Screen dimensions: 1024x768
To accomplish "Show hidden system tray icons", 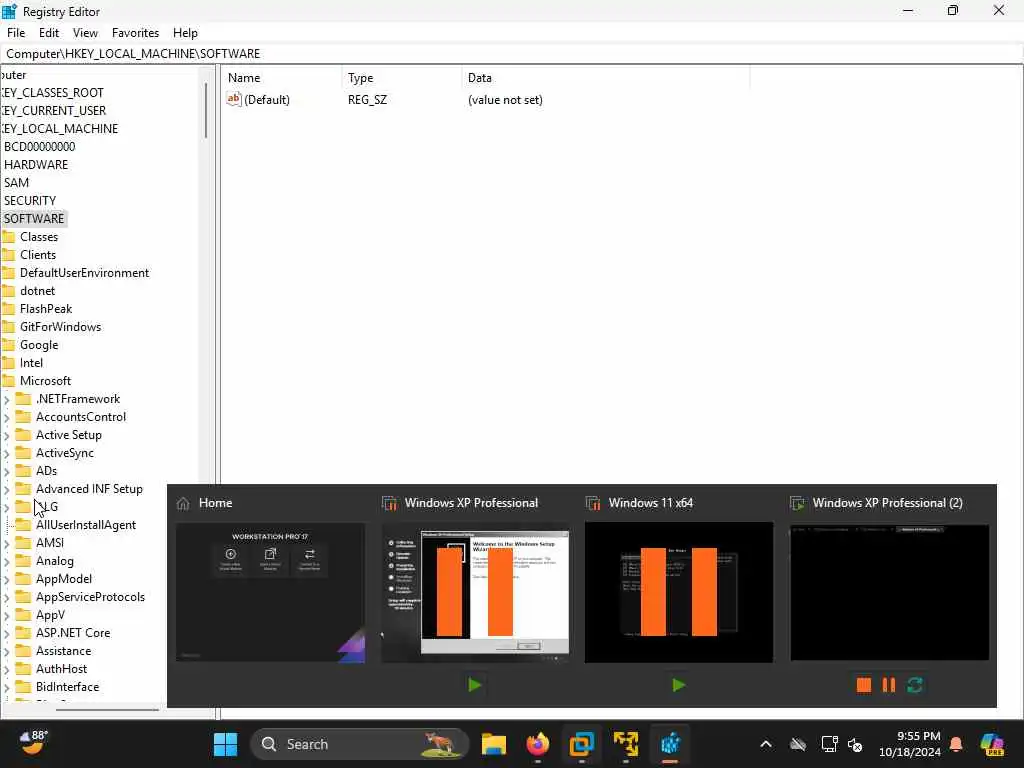I will tap(765, 744).
